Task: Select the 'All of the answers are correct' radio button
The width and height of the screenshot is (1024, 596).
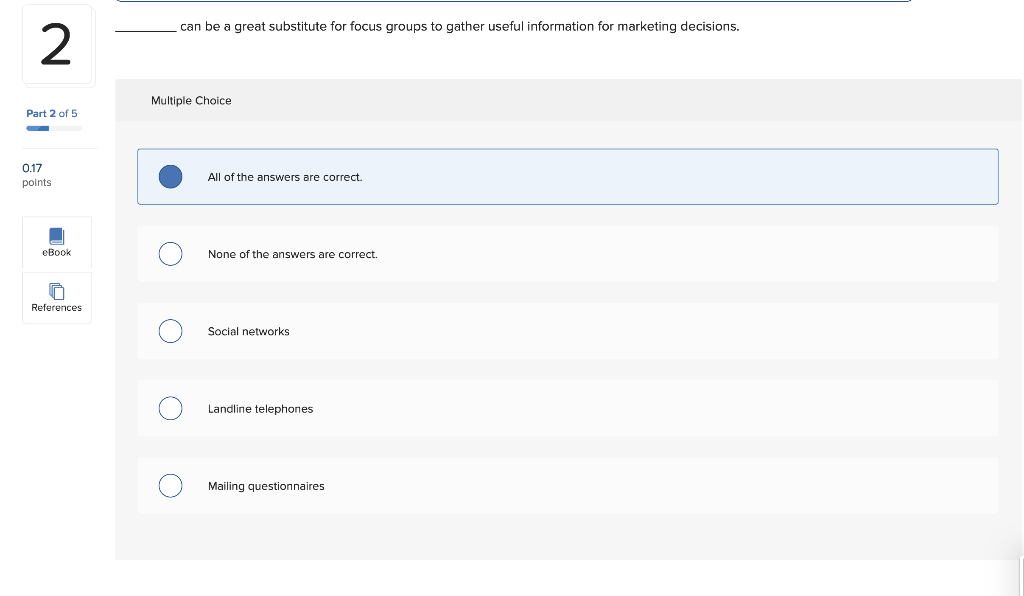Action: click(x=171, y=177)
